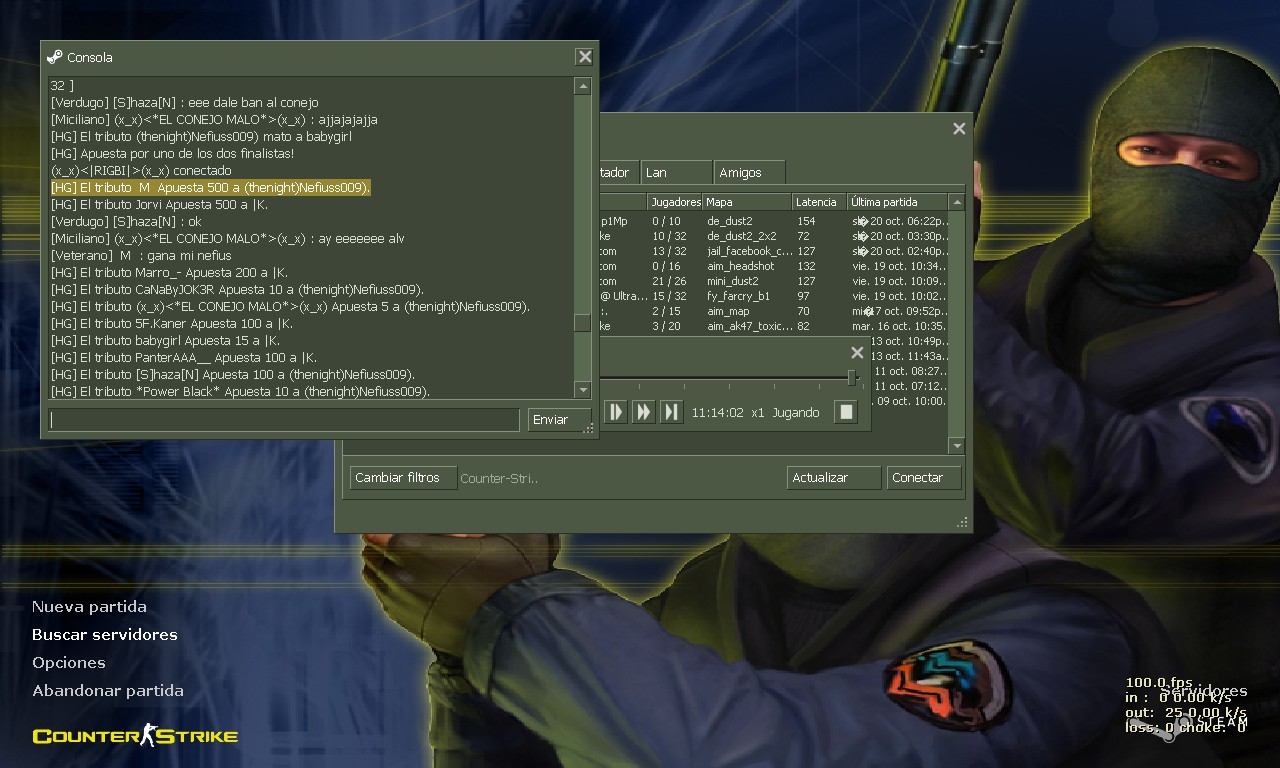Click the server list scroll down arrow
The image size is (1280, 768).
[957, 446]
